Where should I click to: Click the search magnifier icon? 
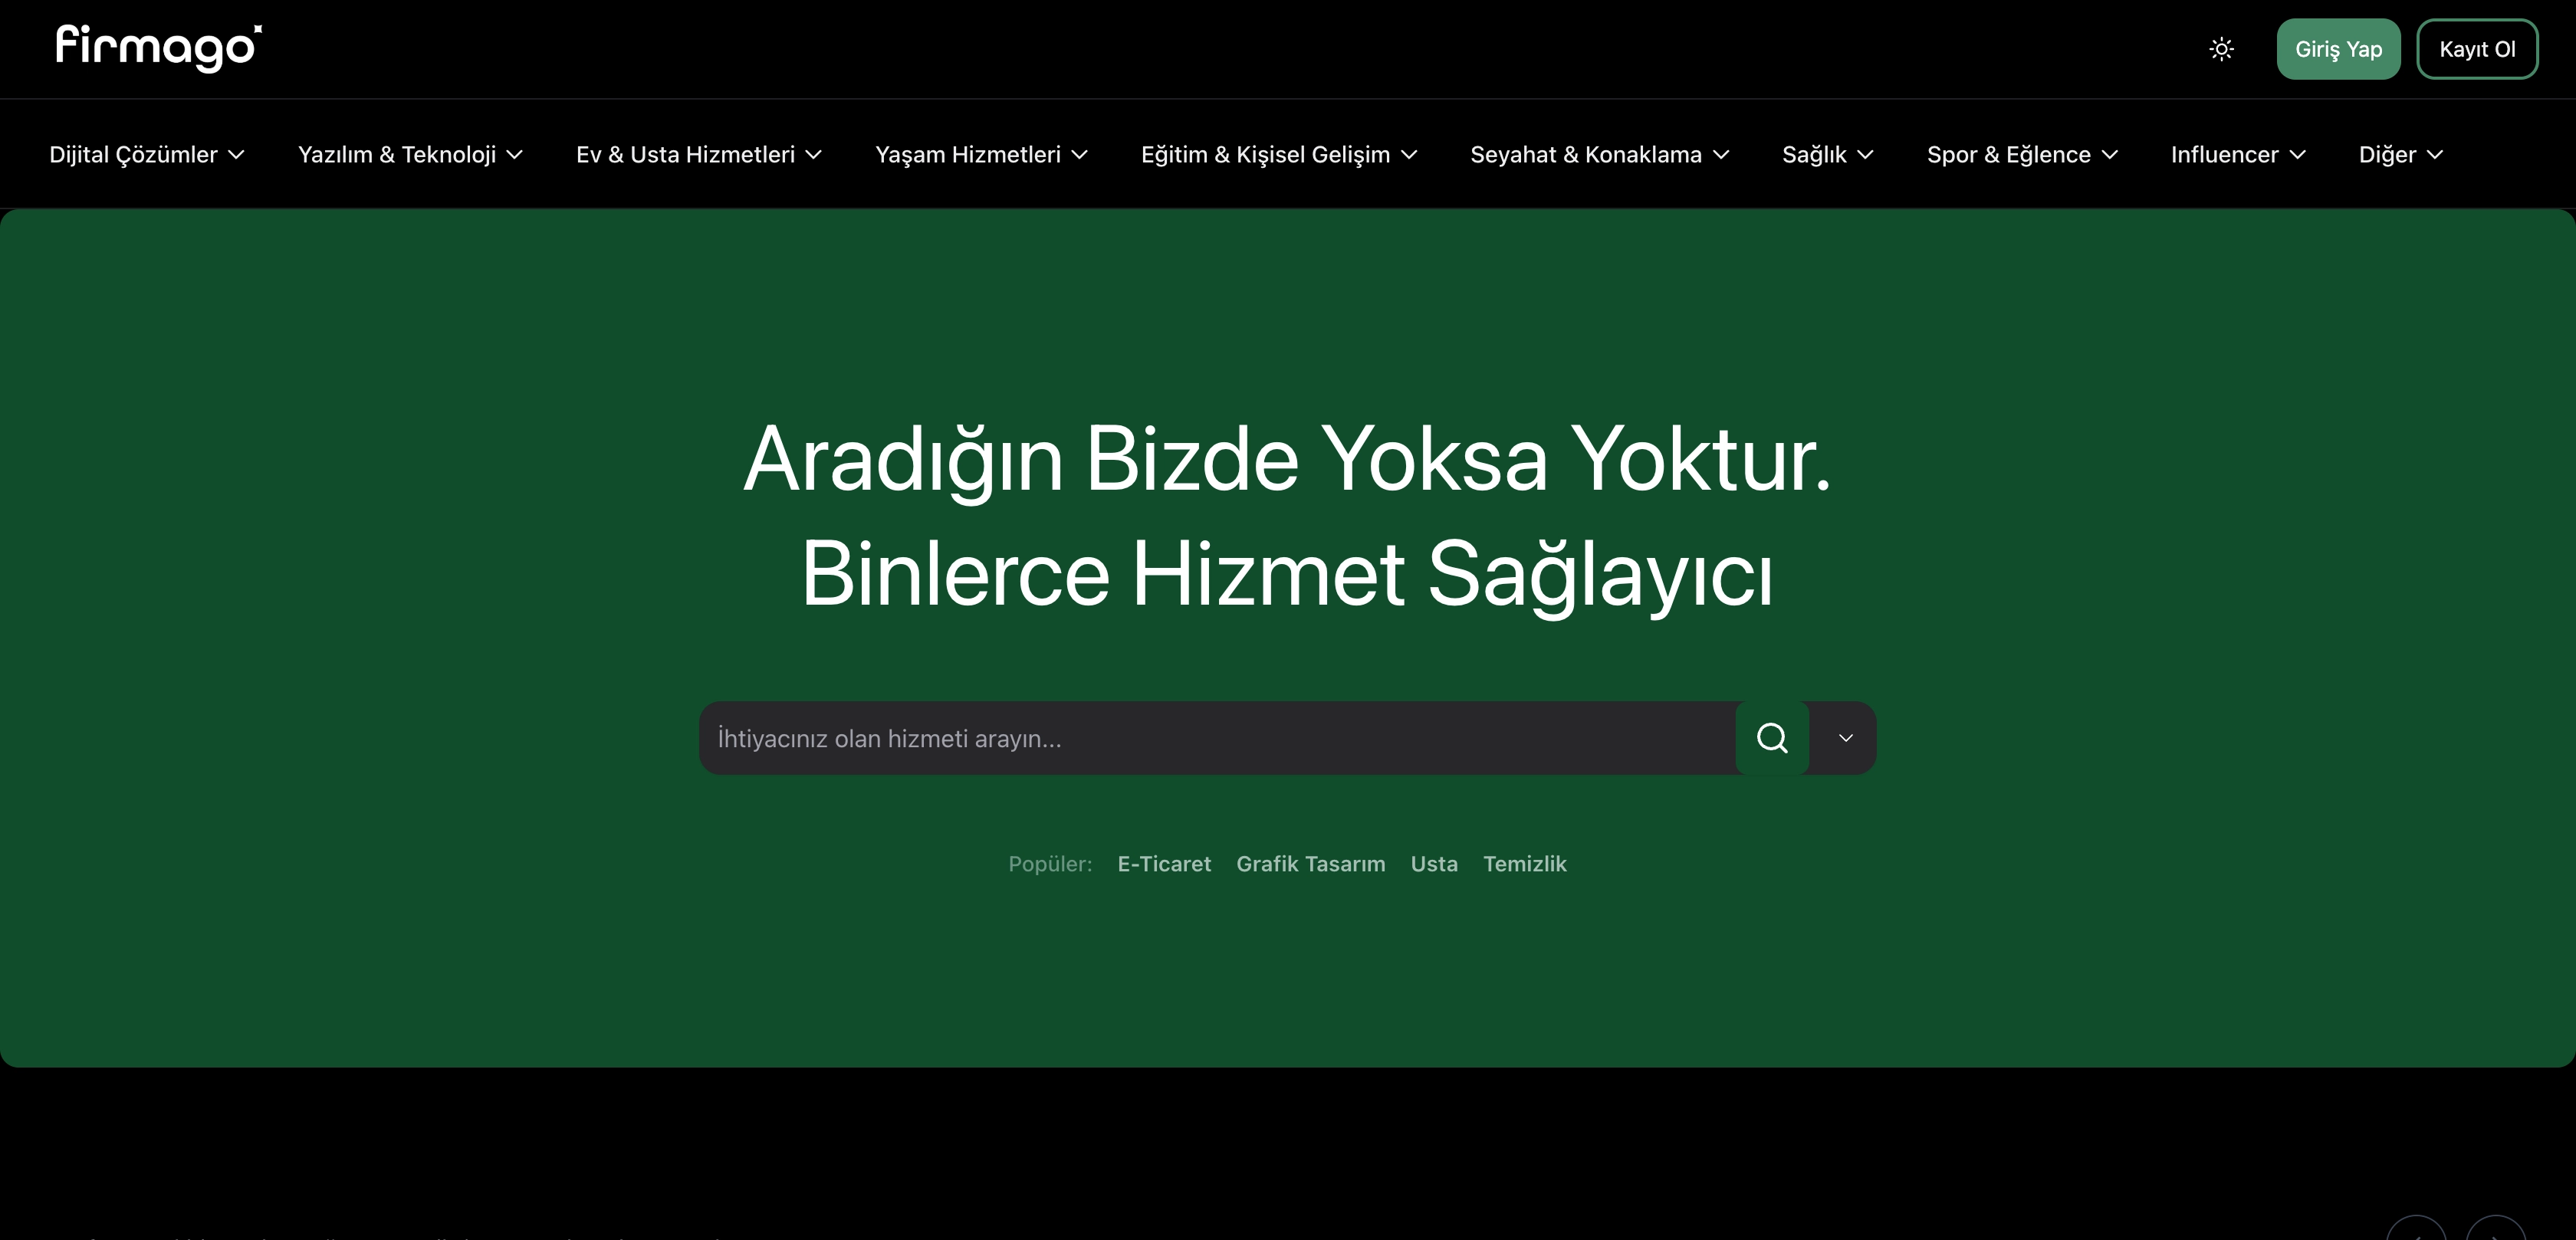point(1771,738)
